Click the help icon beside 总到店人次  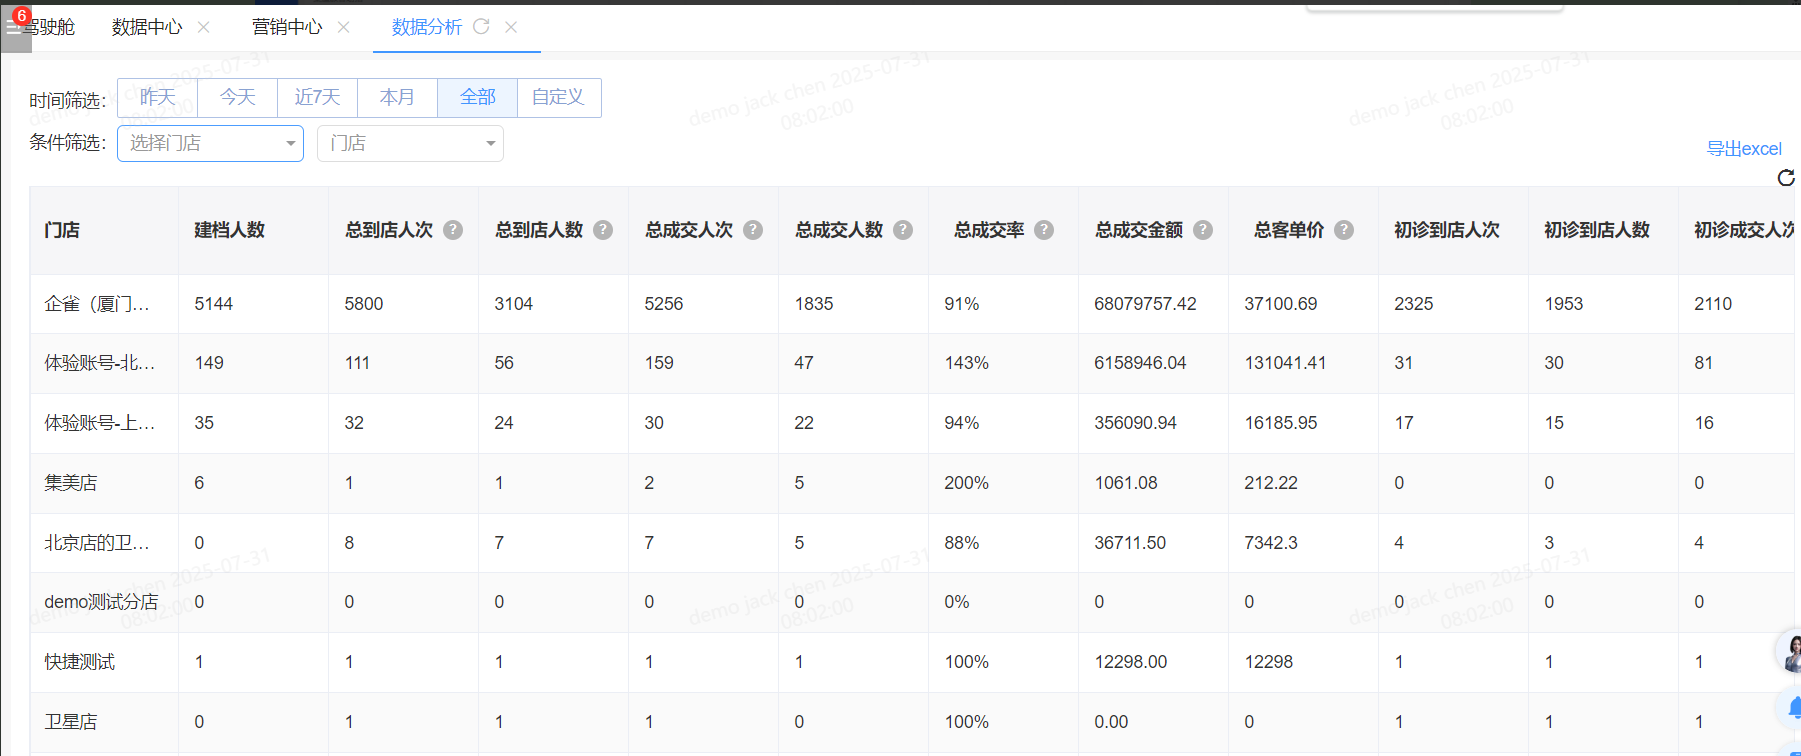453,230
